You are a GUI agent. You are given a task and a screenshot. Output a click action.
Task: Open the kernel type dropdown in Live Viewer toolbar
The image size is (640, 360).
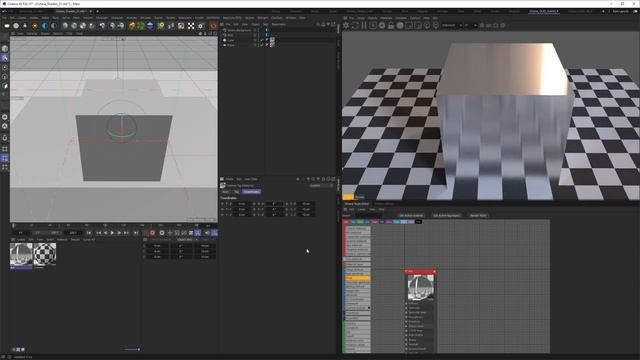click(x=451, y=25)
